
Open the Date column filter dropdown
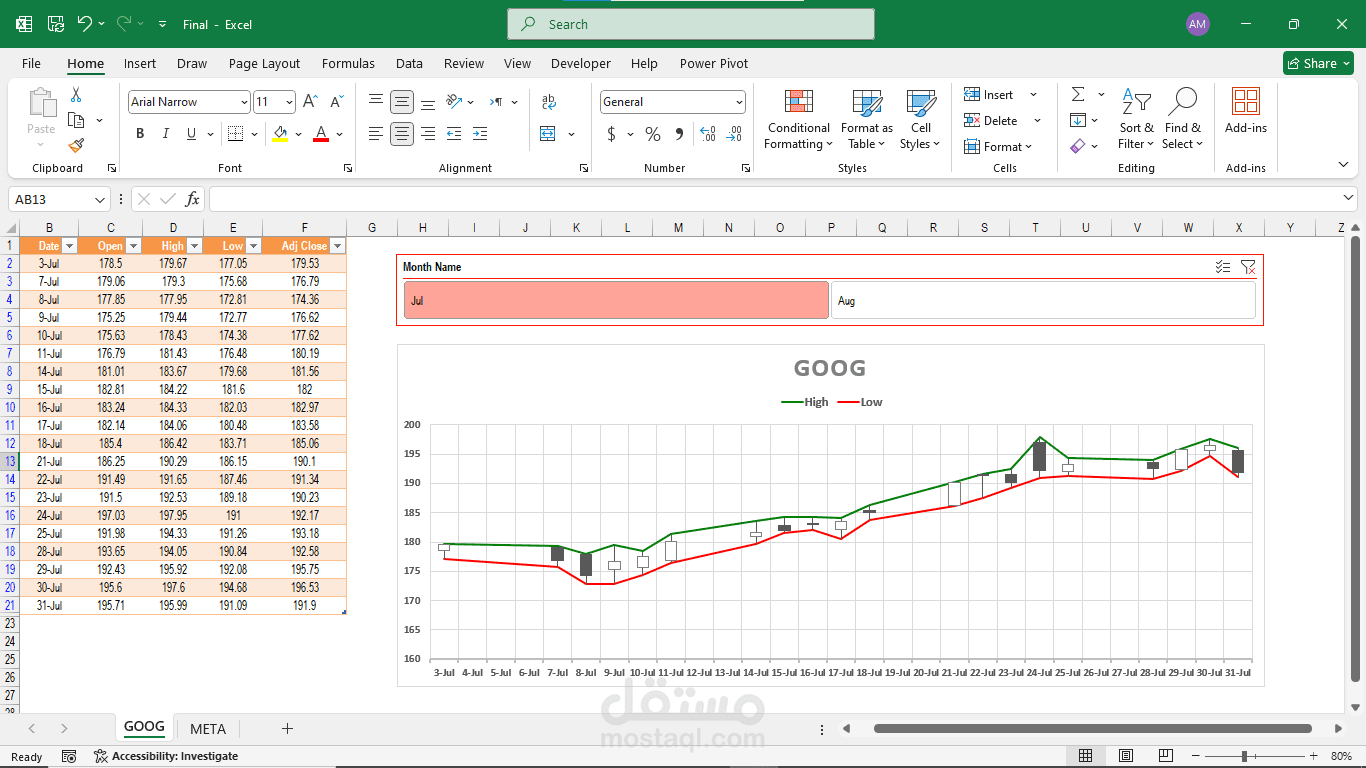(70, 245)
